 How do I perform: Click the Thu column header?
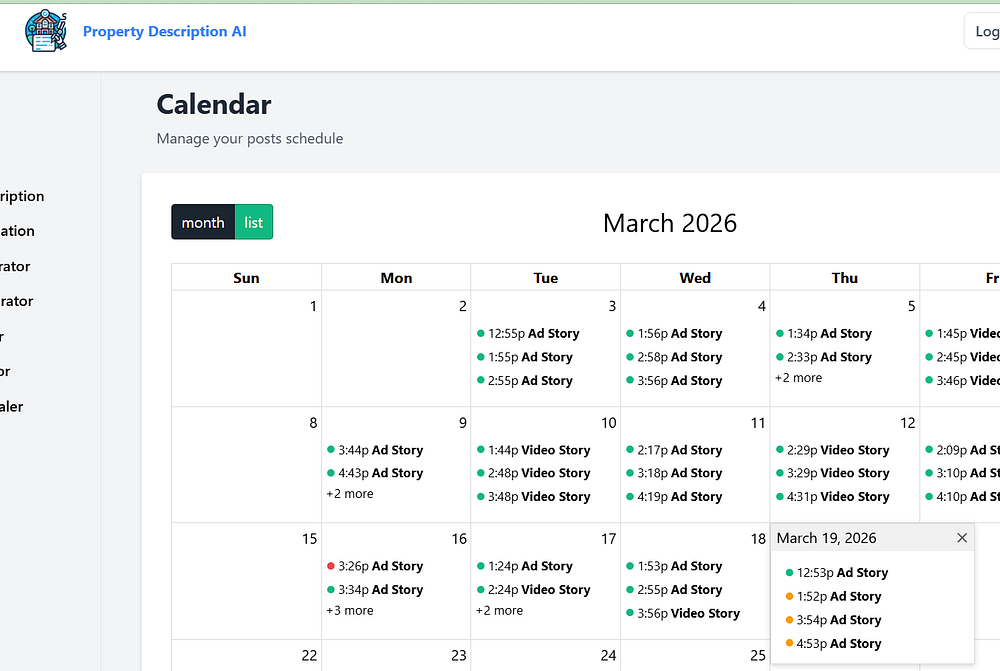point(844,278)
